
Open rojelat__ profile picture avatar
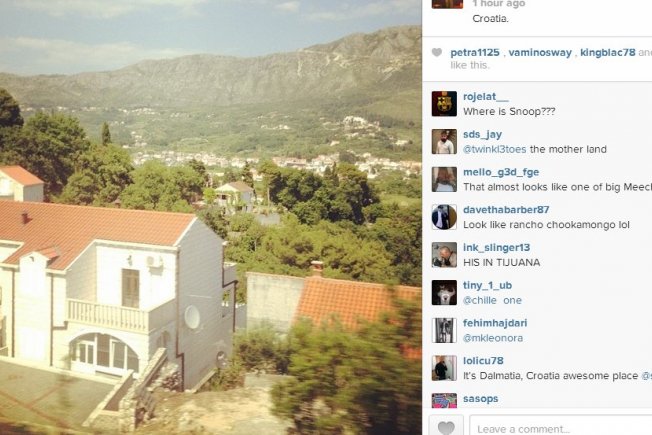pos(444,104)
